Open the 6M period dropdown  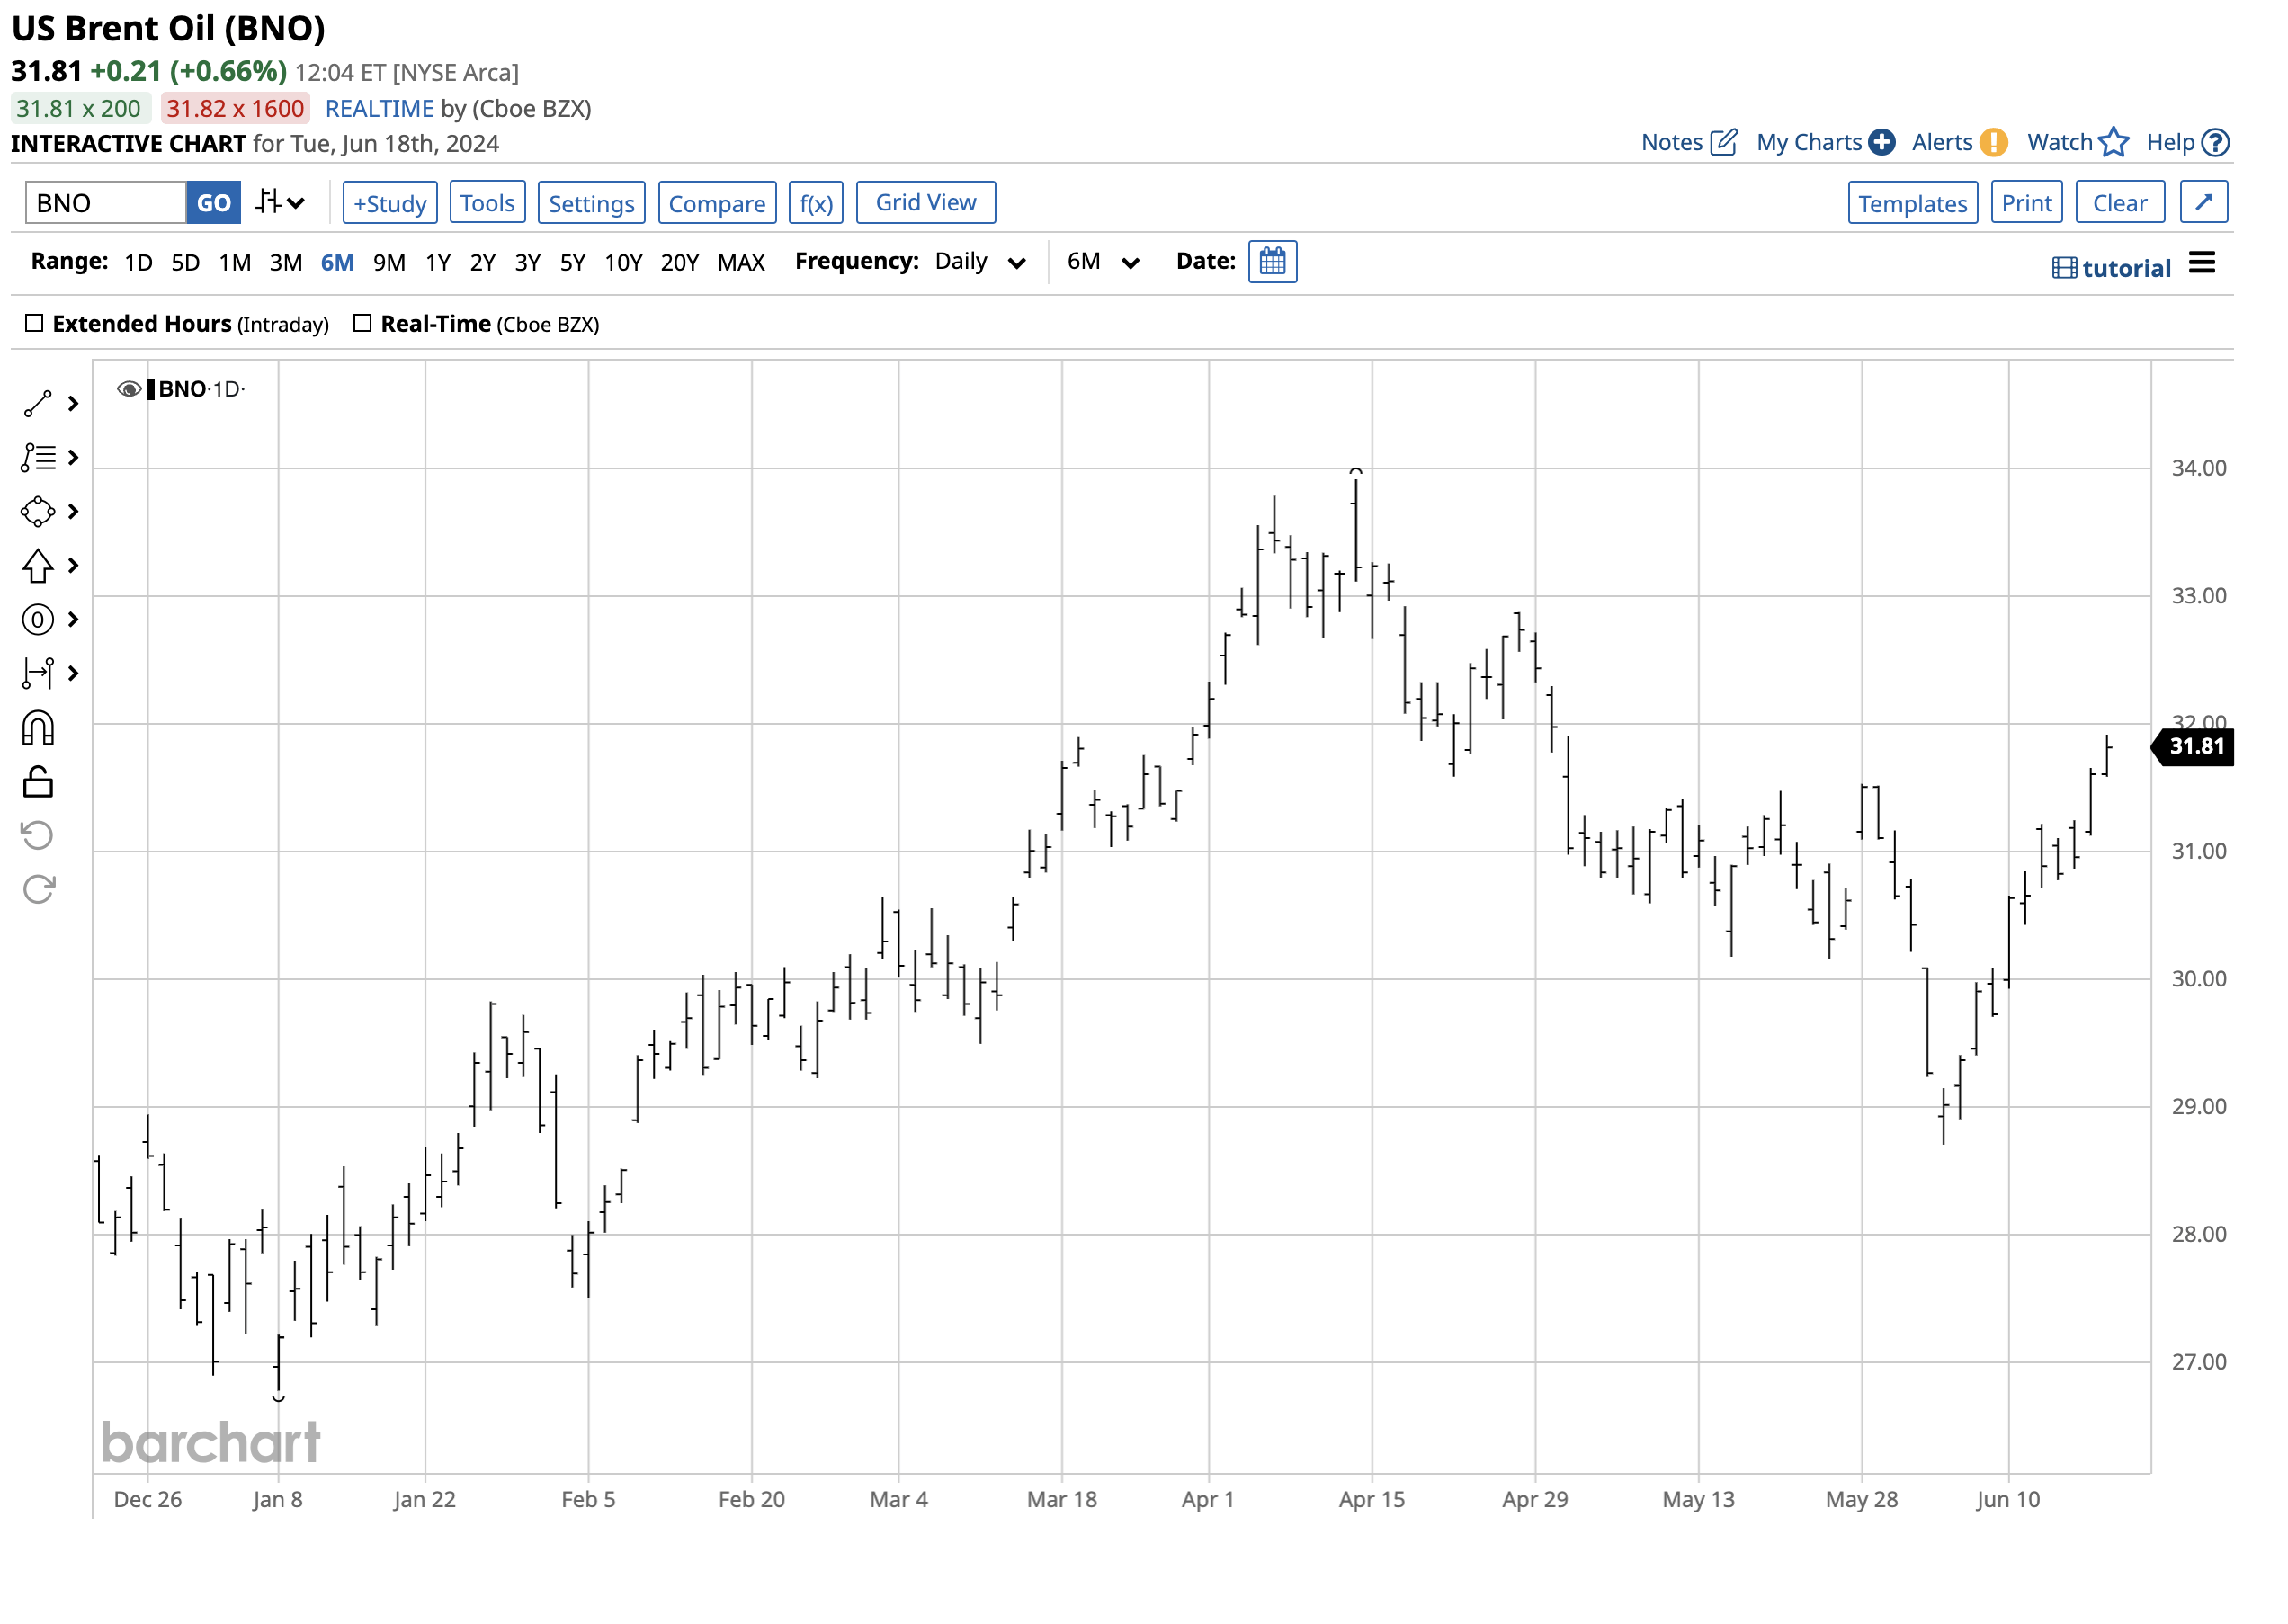(1102, 262)
